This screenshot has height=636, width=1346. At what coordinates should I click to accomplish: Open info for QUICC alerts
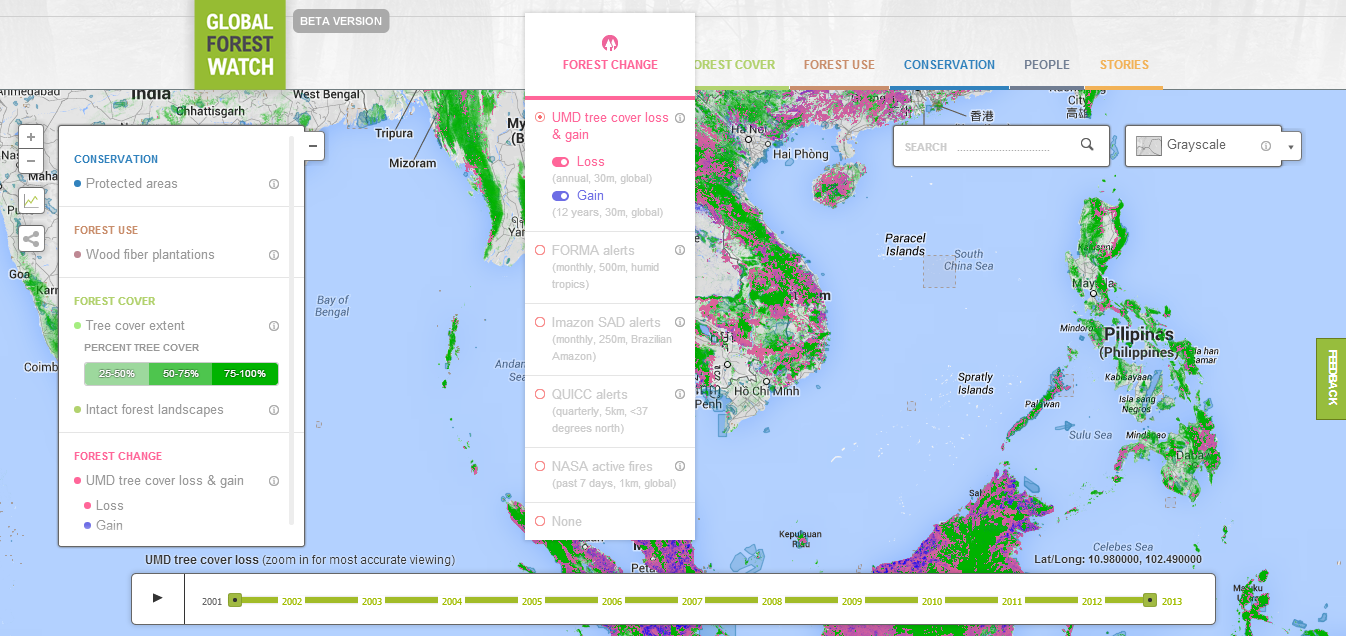click(x=680, y=395)
